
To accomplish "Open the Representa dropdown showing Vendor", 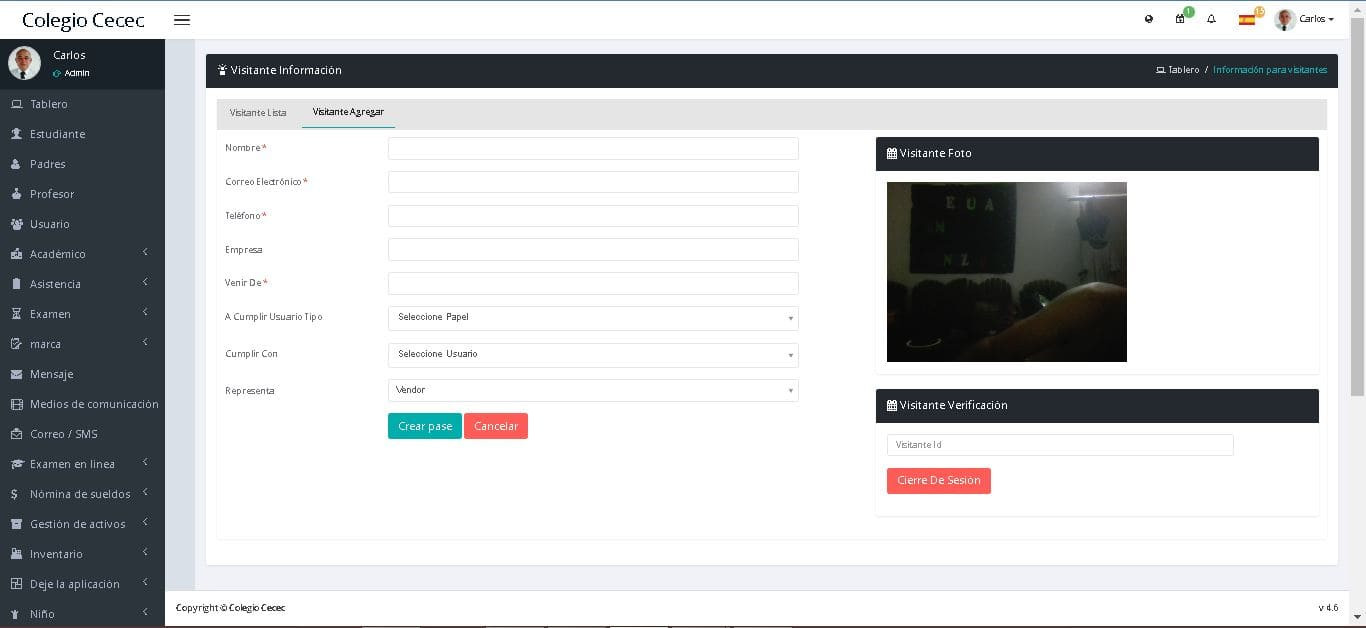I will [x=592, y=390].
